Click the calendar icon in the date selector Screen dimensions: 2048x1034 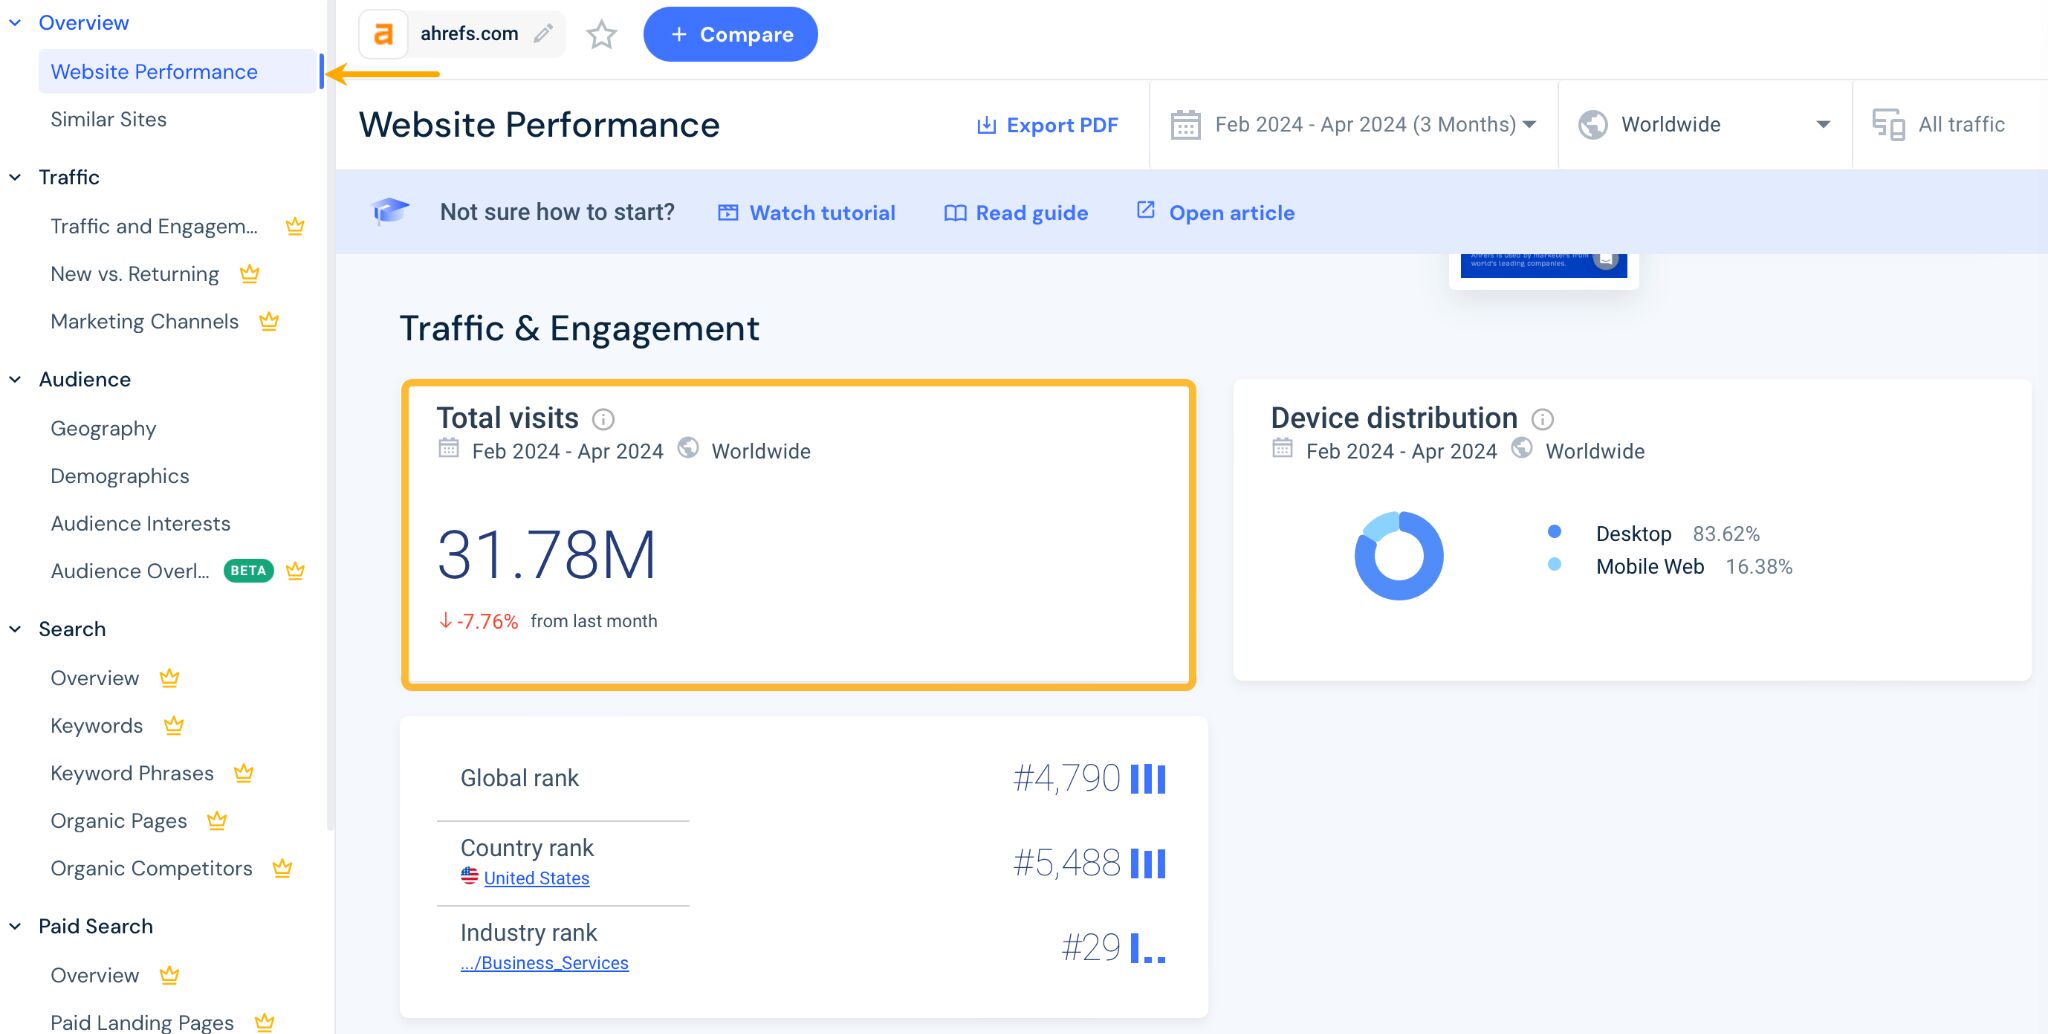tap(1186, 124)
